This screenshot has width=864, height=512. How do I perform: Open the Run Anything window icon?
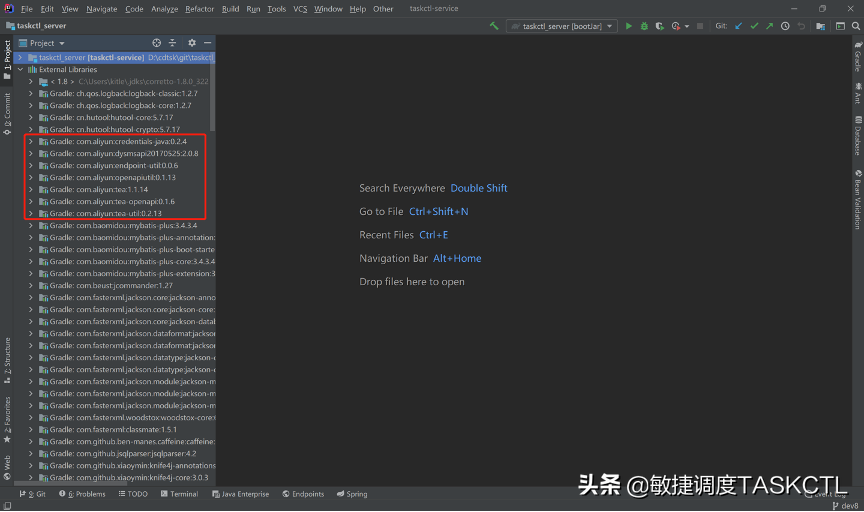click(840, 26)
